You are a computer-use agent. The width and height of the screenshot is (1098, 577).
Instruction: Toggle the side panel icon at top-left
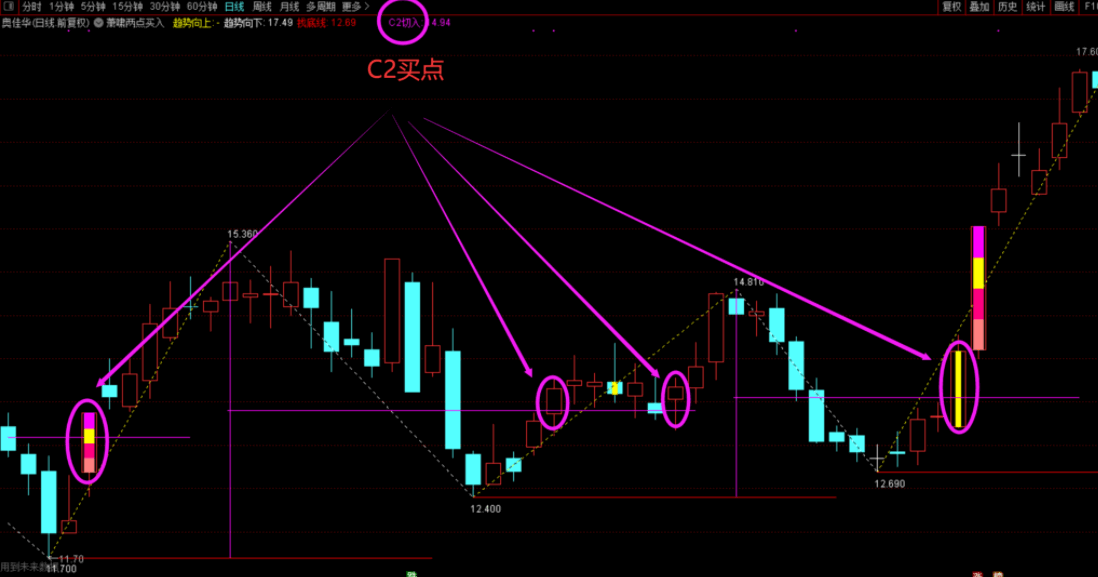(9, 6)
